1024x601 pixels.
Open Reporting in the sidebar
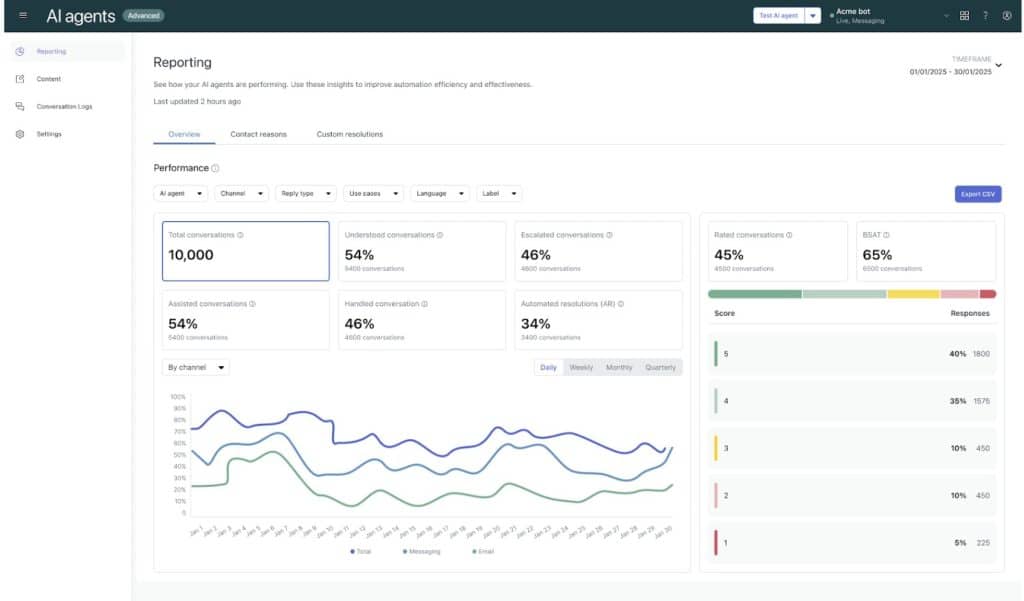pyautogui.click(x=68, y=51)
